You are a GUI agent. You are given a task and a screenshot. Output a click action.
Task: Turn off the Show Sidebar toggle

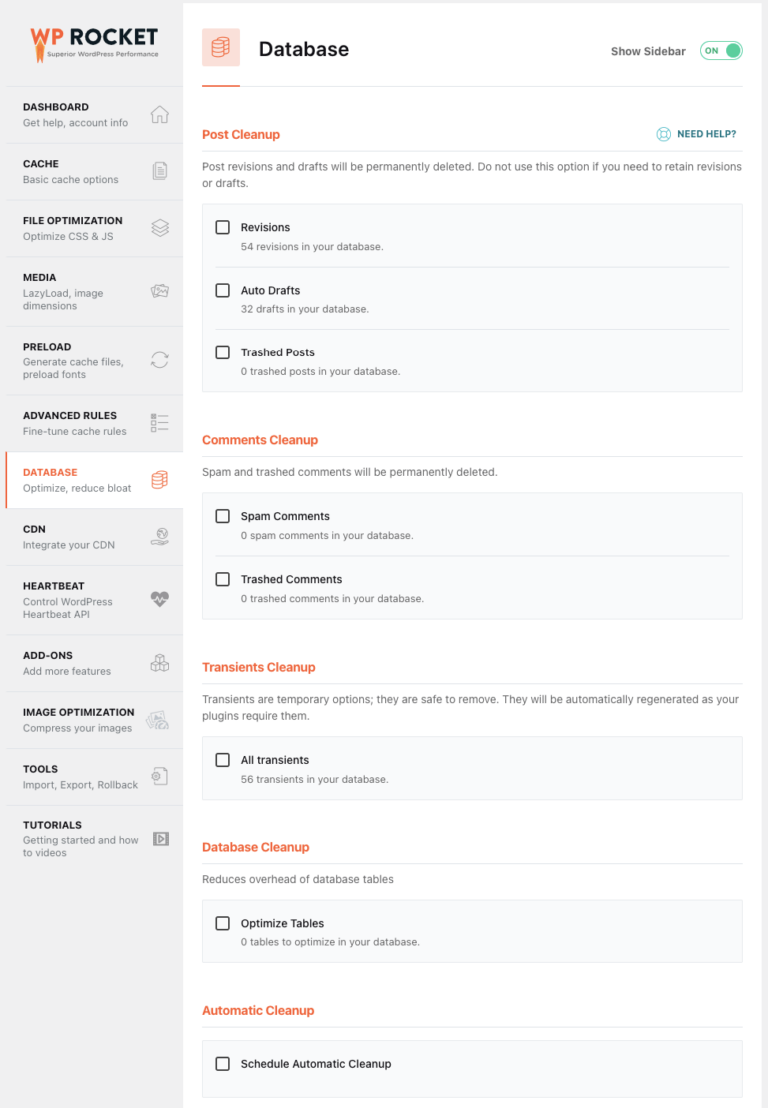(721, 50)
